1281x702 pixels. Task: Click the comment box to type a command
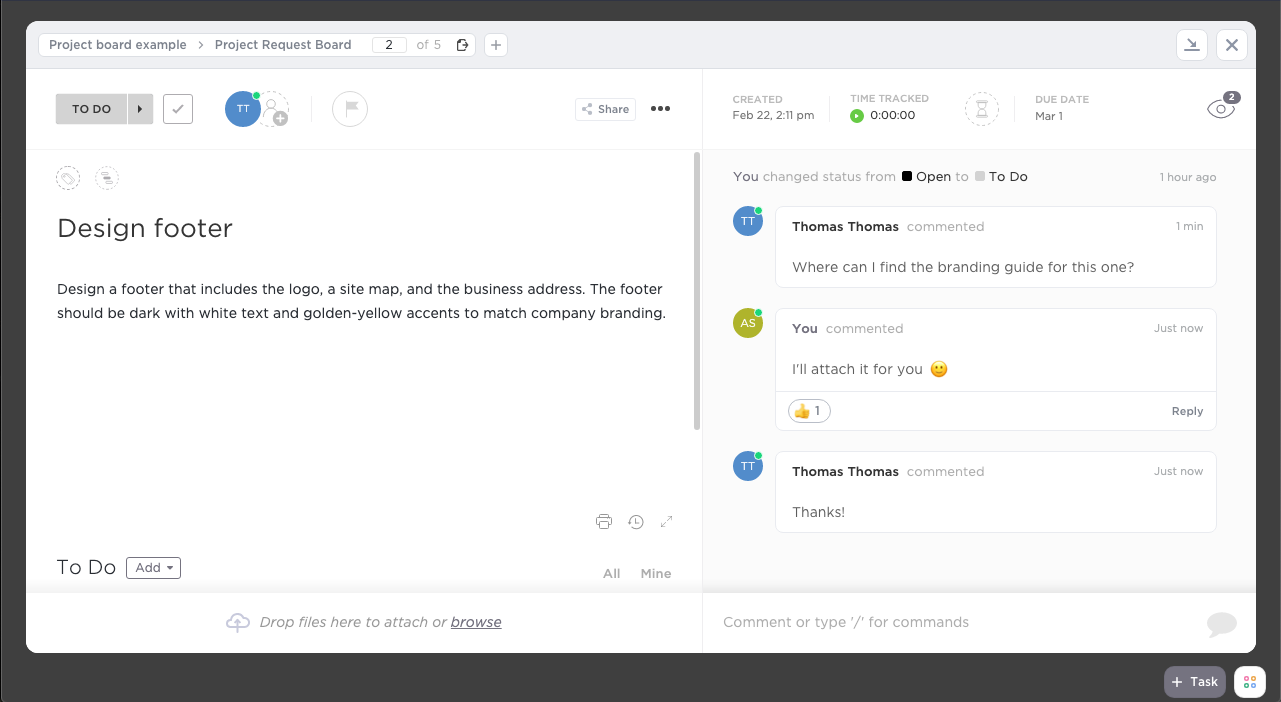pos(950,622)
